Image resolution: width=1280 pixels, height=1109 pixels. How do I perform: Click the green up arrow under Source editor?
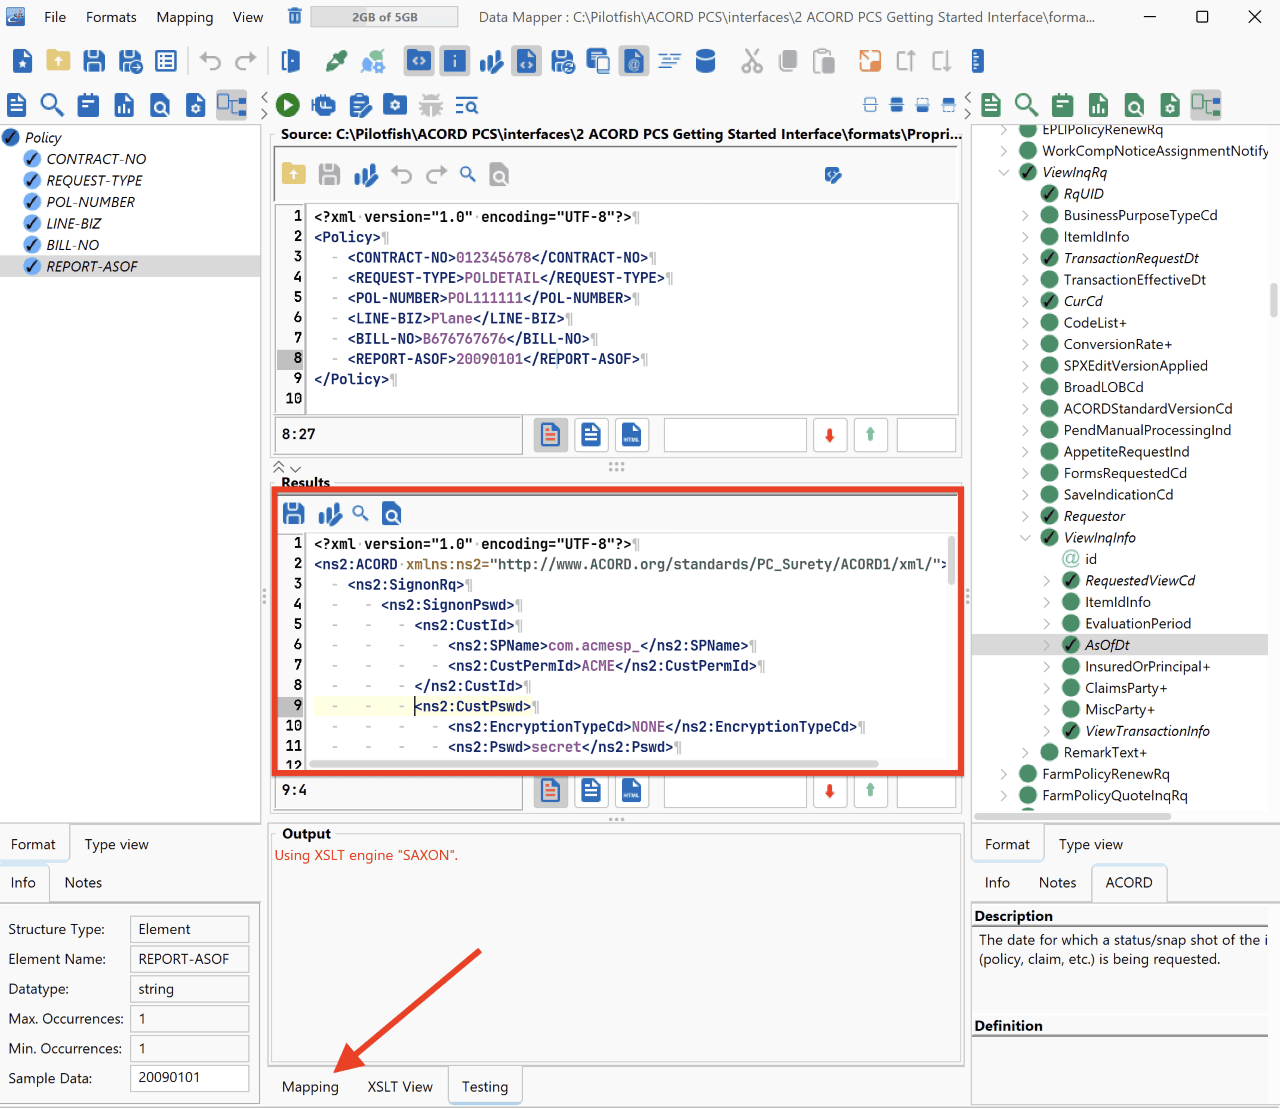pyautogui.click(x=870, y=434)
